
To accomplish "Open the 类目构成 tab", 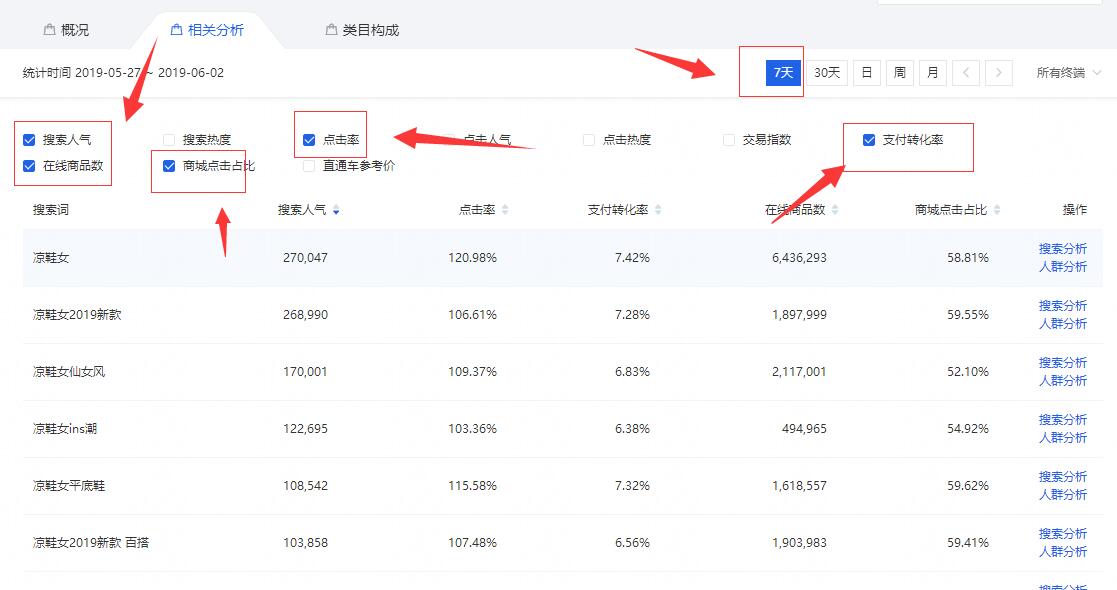I will pos(362,30).
